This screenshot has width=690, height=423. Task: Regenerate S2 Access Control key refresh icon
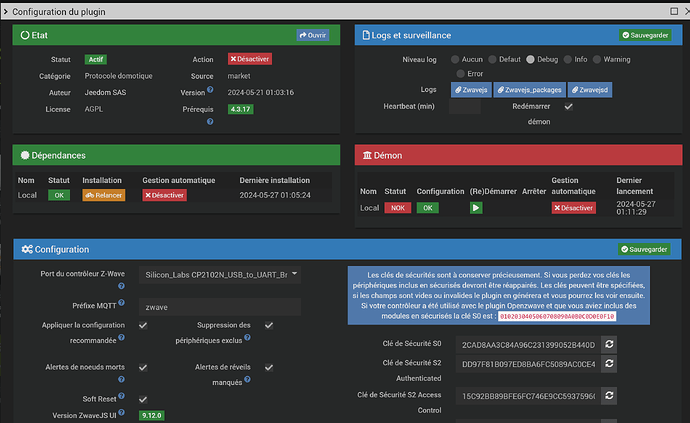click(x=609, y=396)
